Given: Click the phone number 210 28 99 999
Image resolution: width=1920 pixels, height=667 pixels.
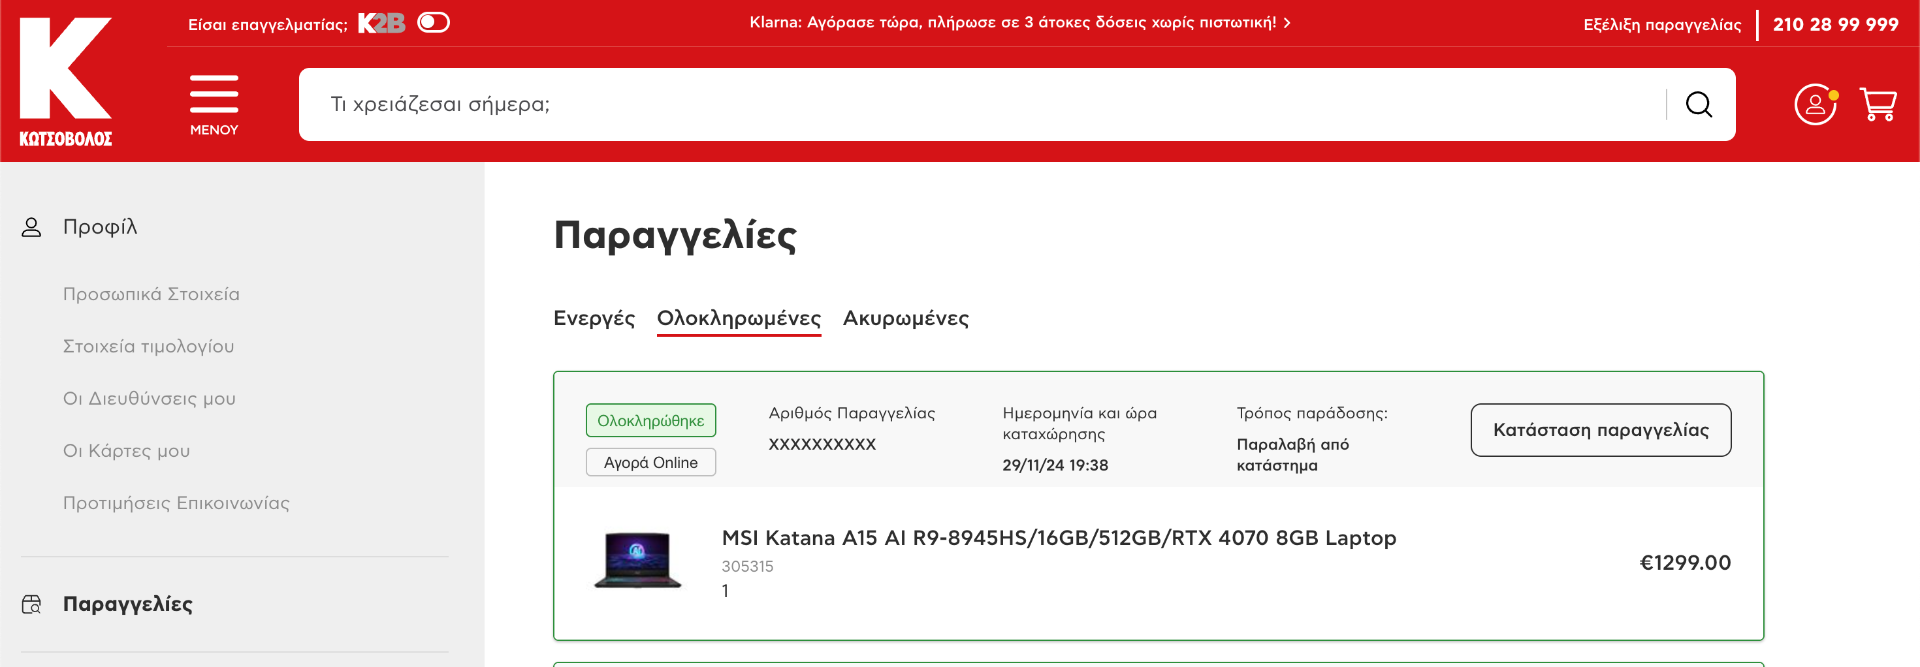Looking at the screenshot, I should pyautogui.click(x=1836, y=24).
